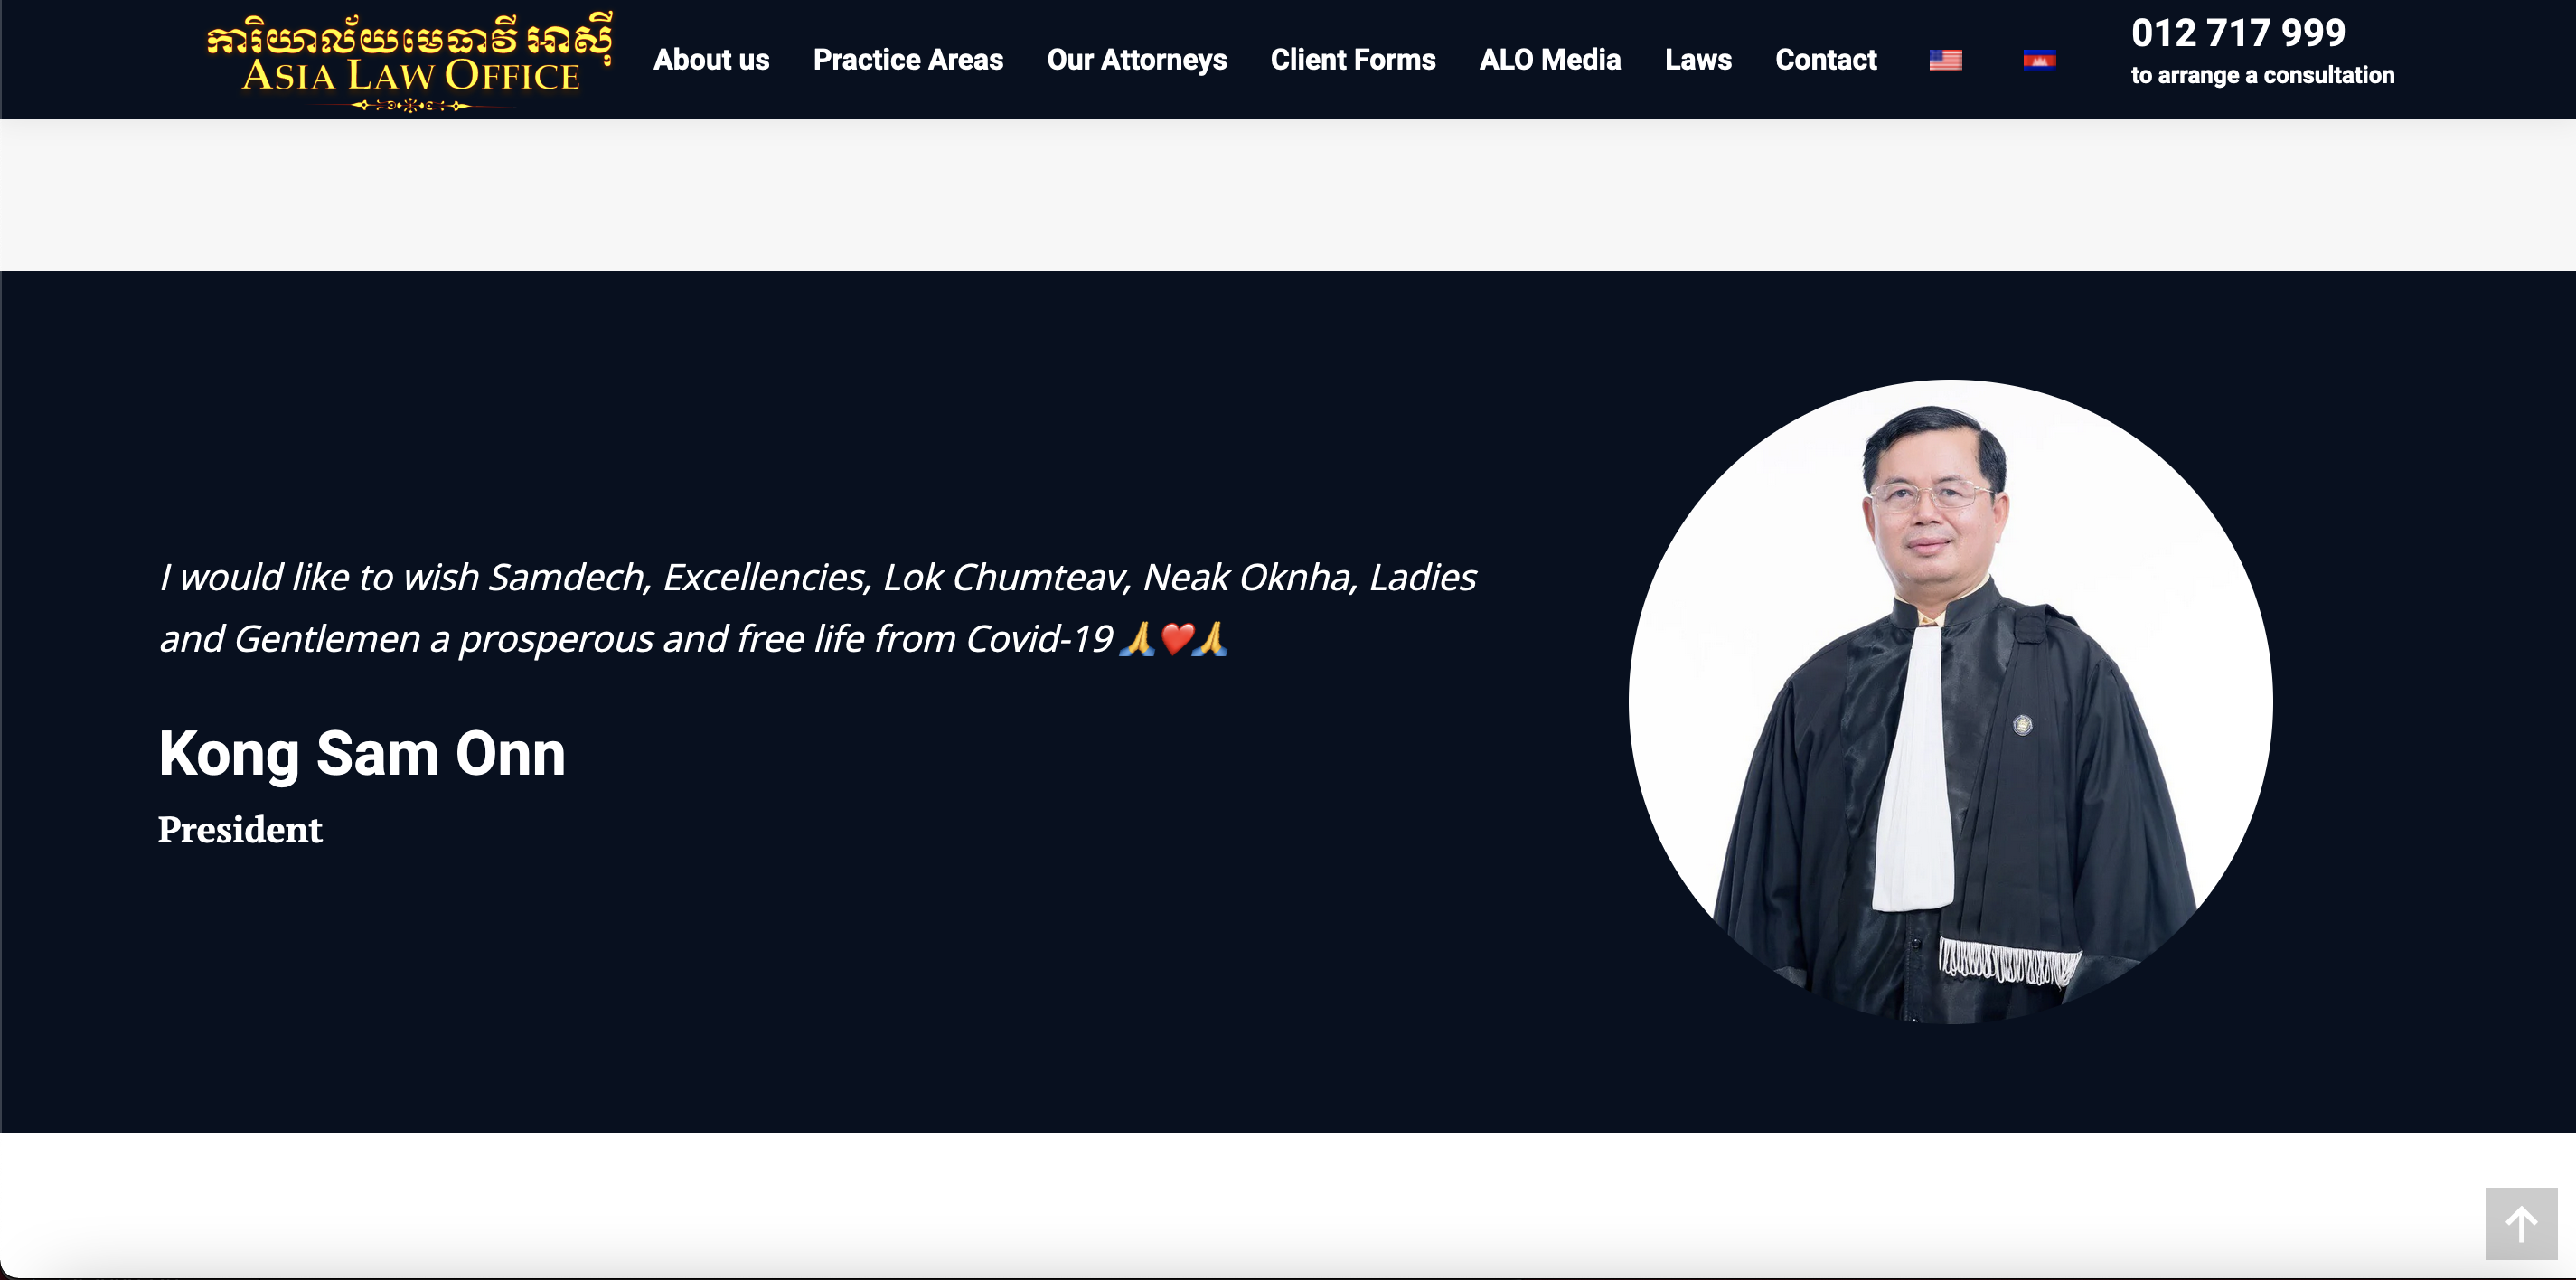This screenshot has width=2576, height=1280.
Task: Click the Covid-19 greeting quote text
Action: coord(818,608)
